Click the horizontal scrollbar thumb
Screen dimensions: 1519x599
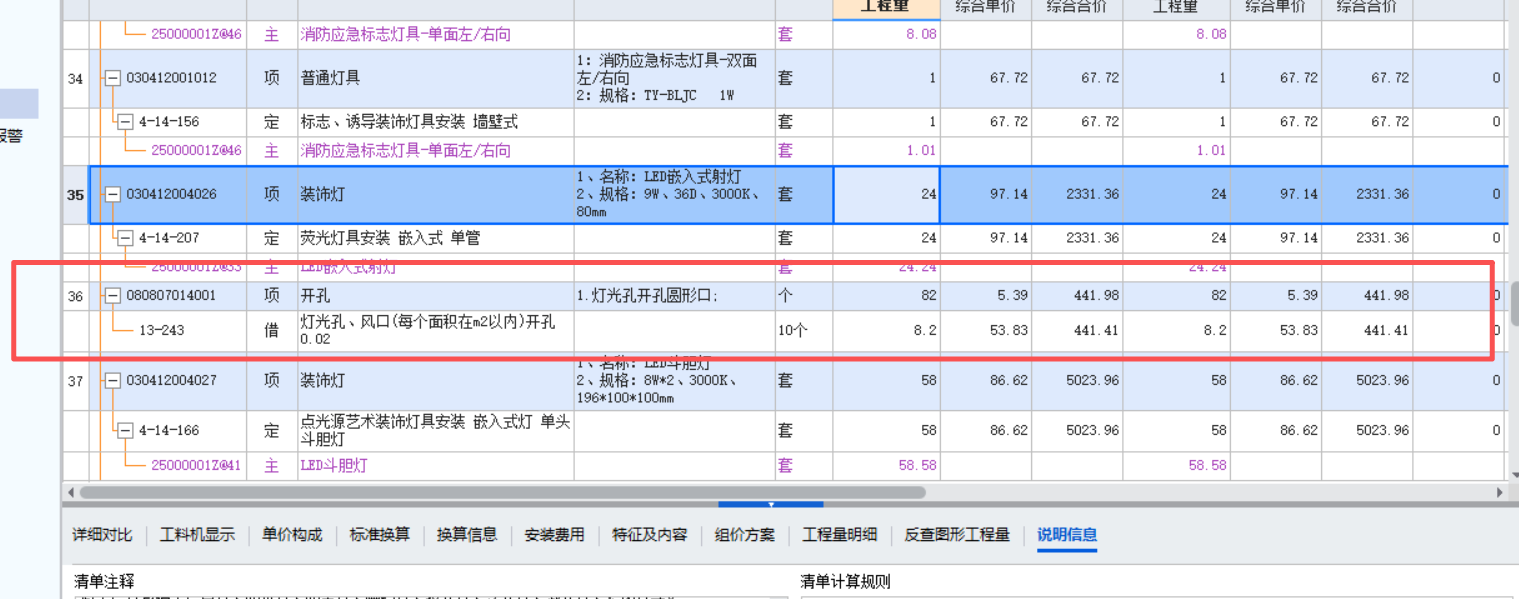[x=503, y=493]
